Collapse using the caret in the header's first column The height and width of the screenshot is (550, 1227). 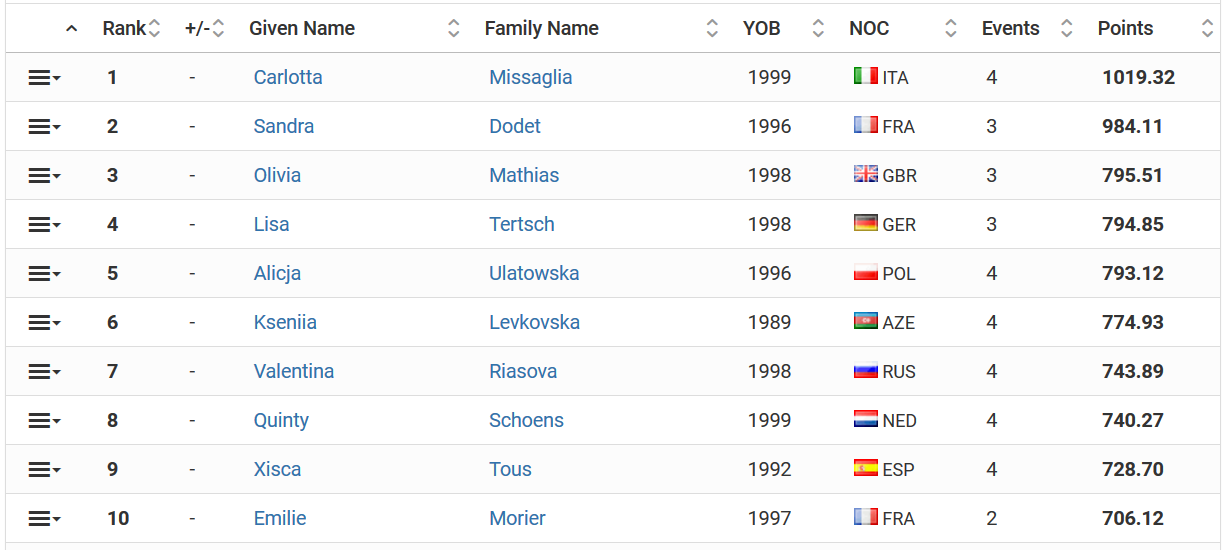click(x=71, y=29)
